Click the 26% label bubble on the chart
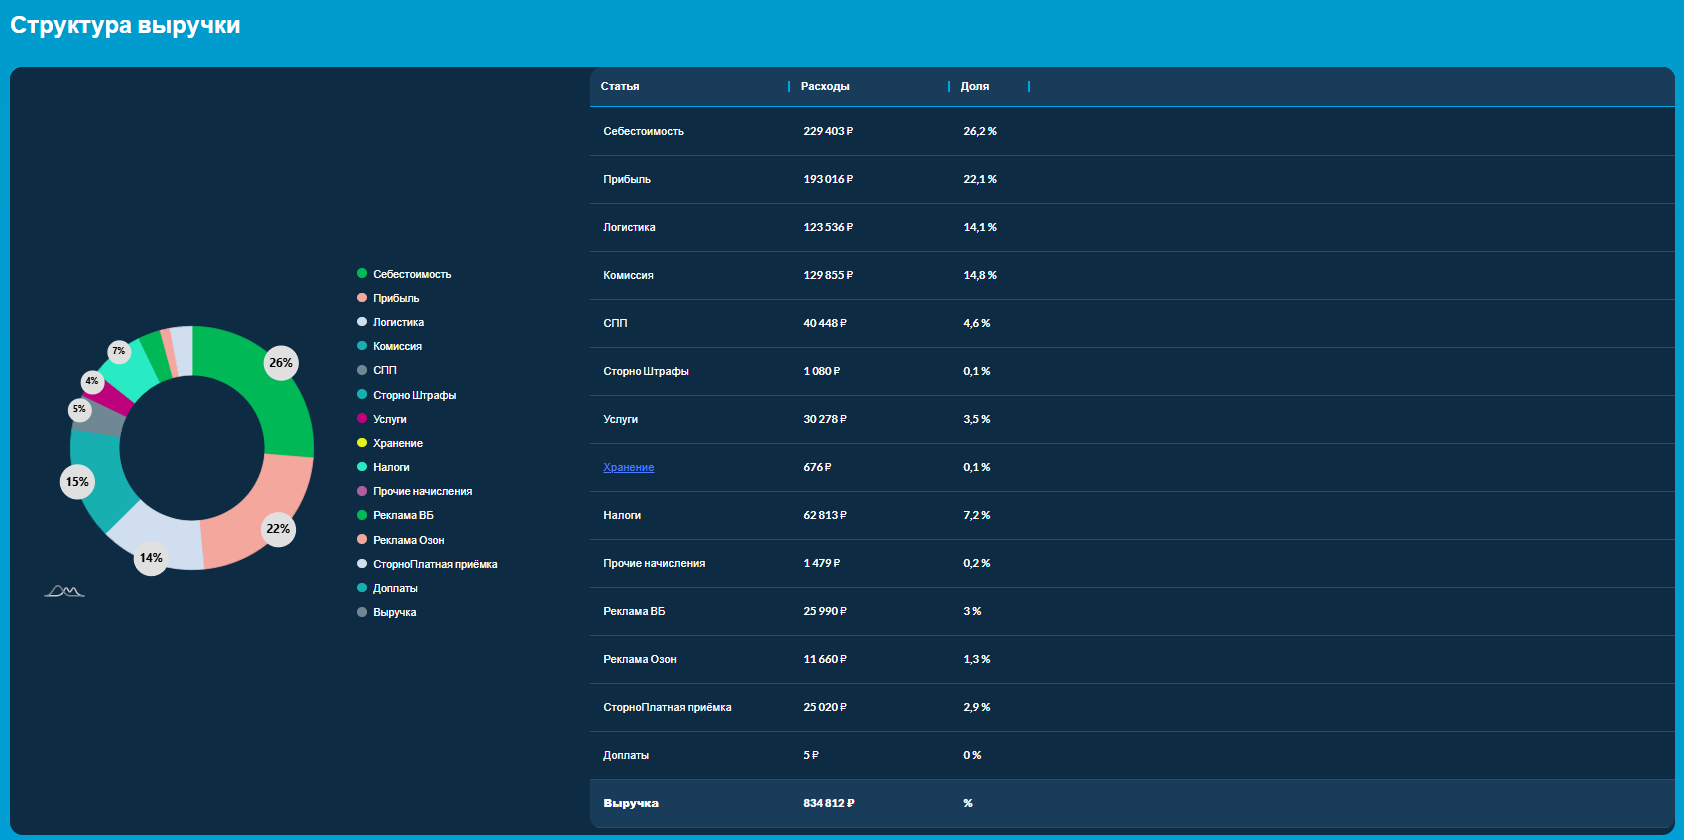Image resolution: width=1684 pixels, height=840 pixels. [281, 363]
